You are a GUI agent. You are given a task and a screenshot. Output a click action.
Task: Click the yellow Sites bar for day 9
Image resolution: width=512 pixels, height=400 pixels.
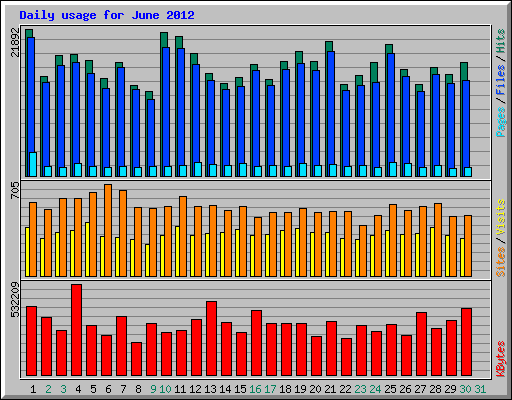coord(147,260)
